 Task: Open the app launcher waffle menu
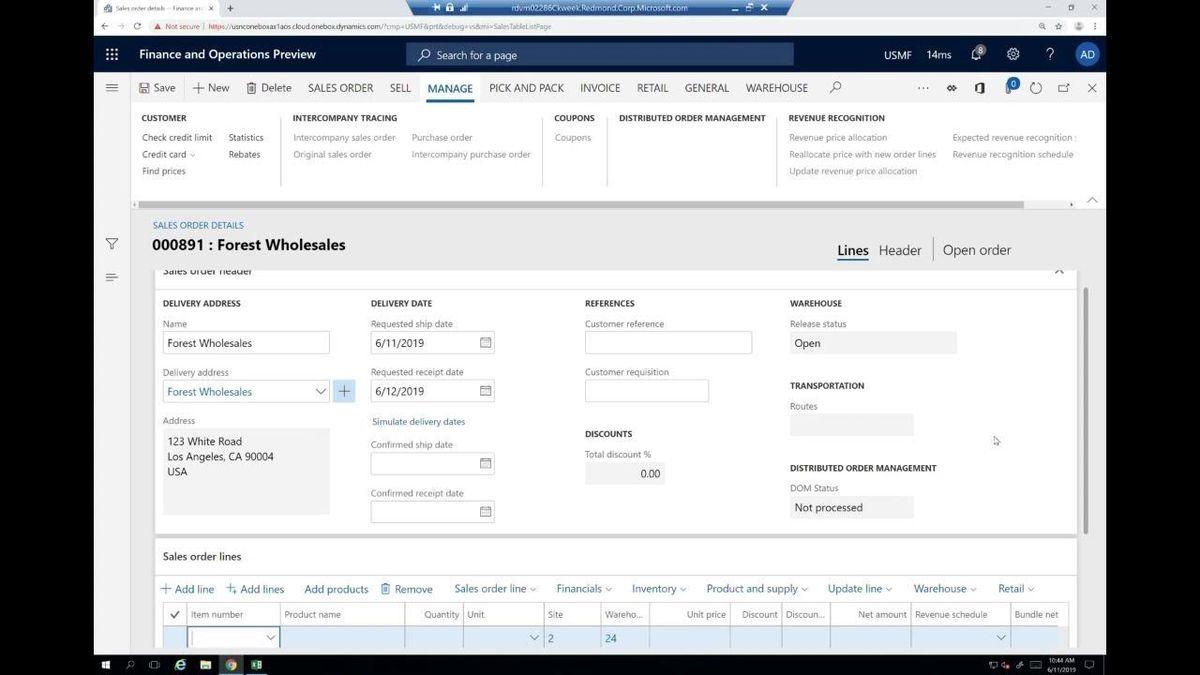pyautogui.click(x=112, y=55)
